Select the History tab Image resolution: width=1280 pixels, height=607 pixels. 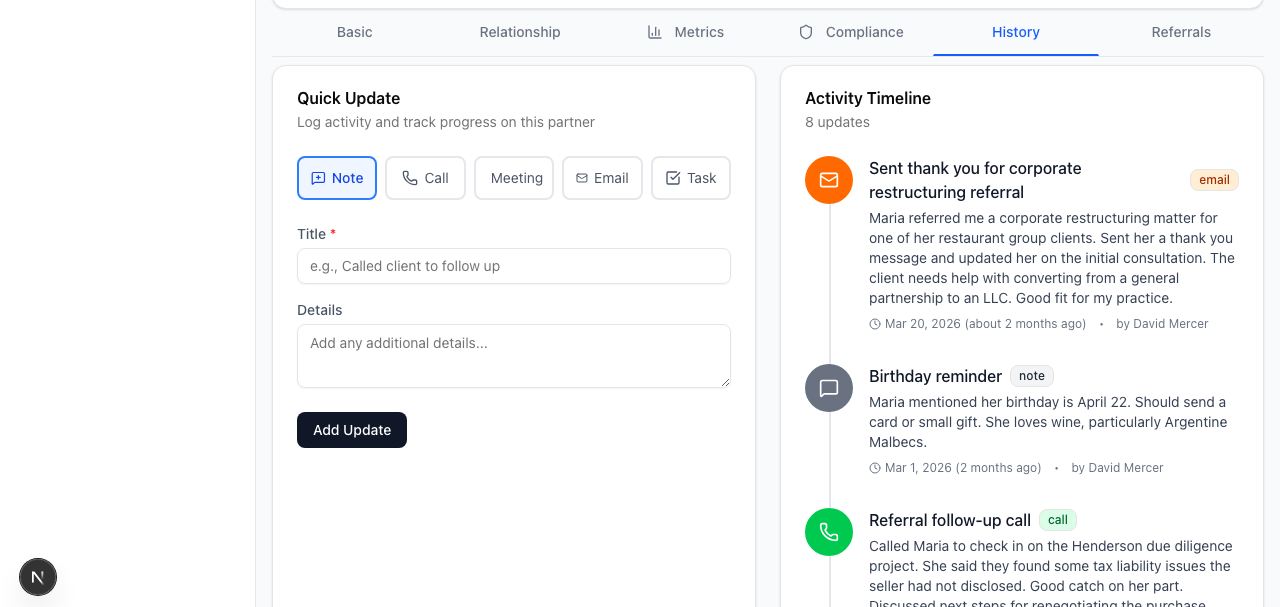point(1016,32)
